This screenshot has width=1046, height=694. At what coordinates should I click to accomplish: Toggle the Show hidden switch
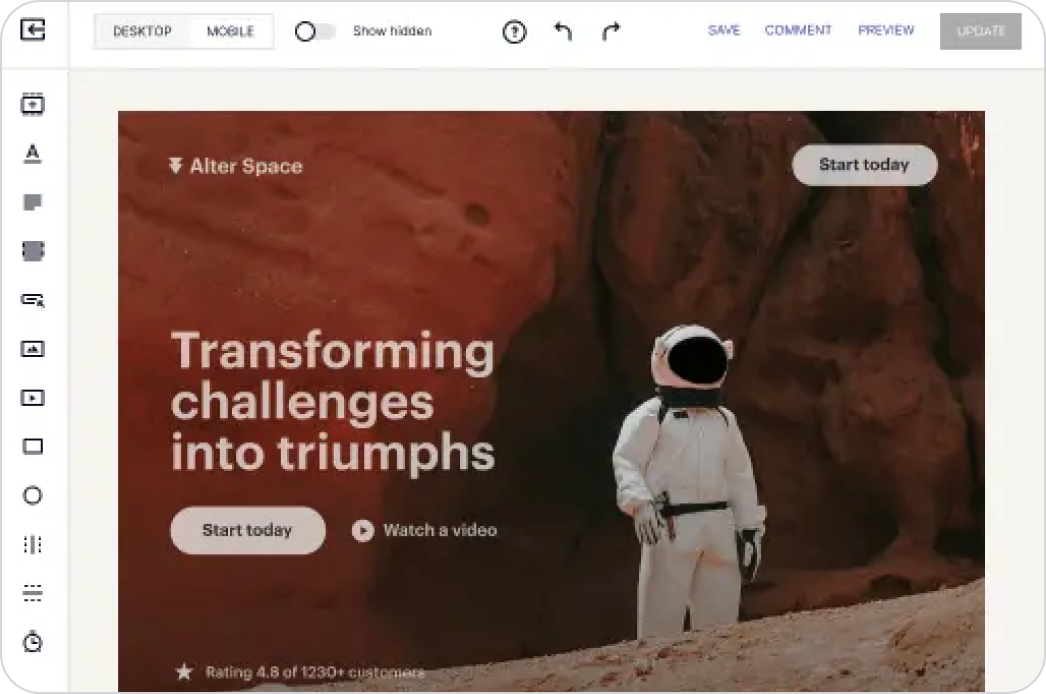click(315, 32)
